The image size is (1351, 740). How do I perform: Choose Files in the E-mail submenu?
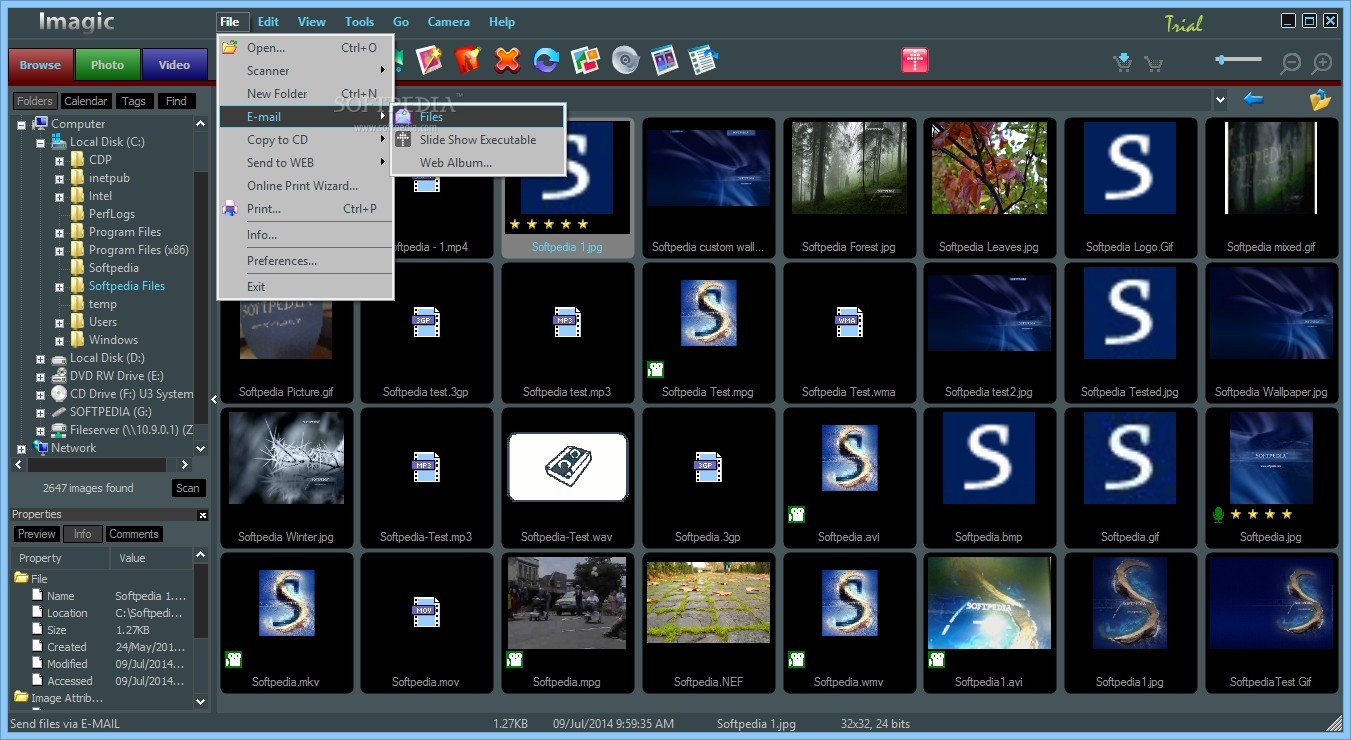[478, 117]
